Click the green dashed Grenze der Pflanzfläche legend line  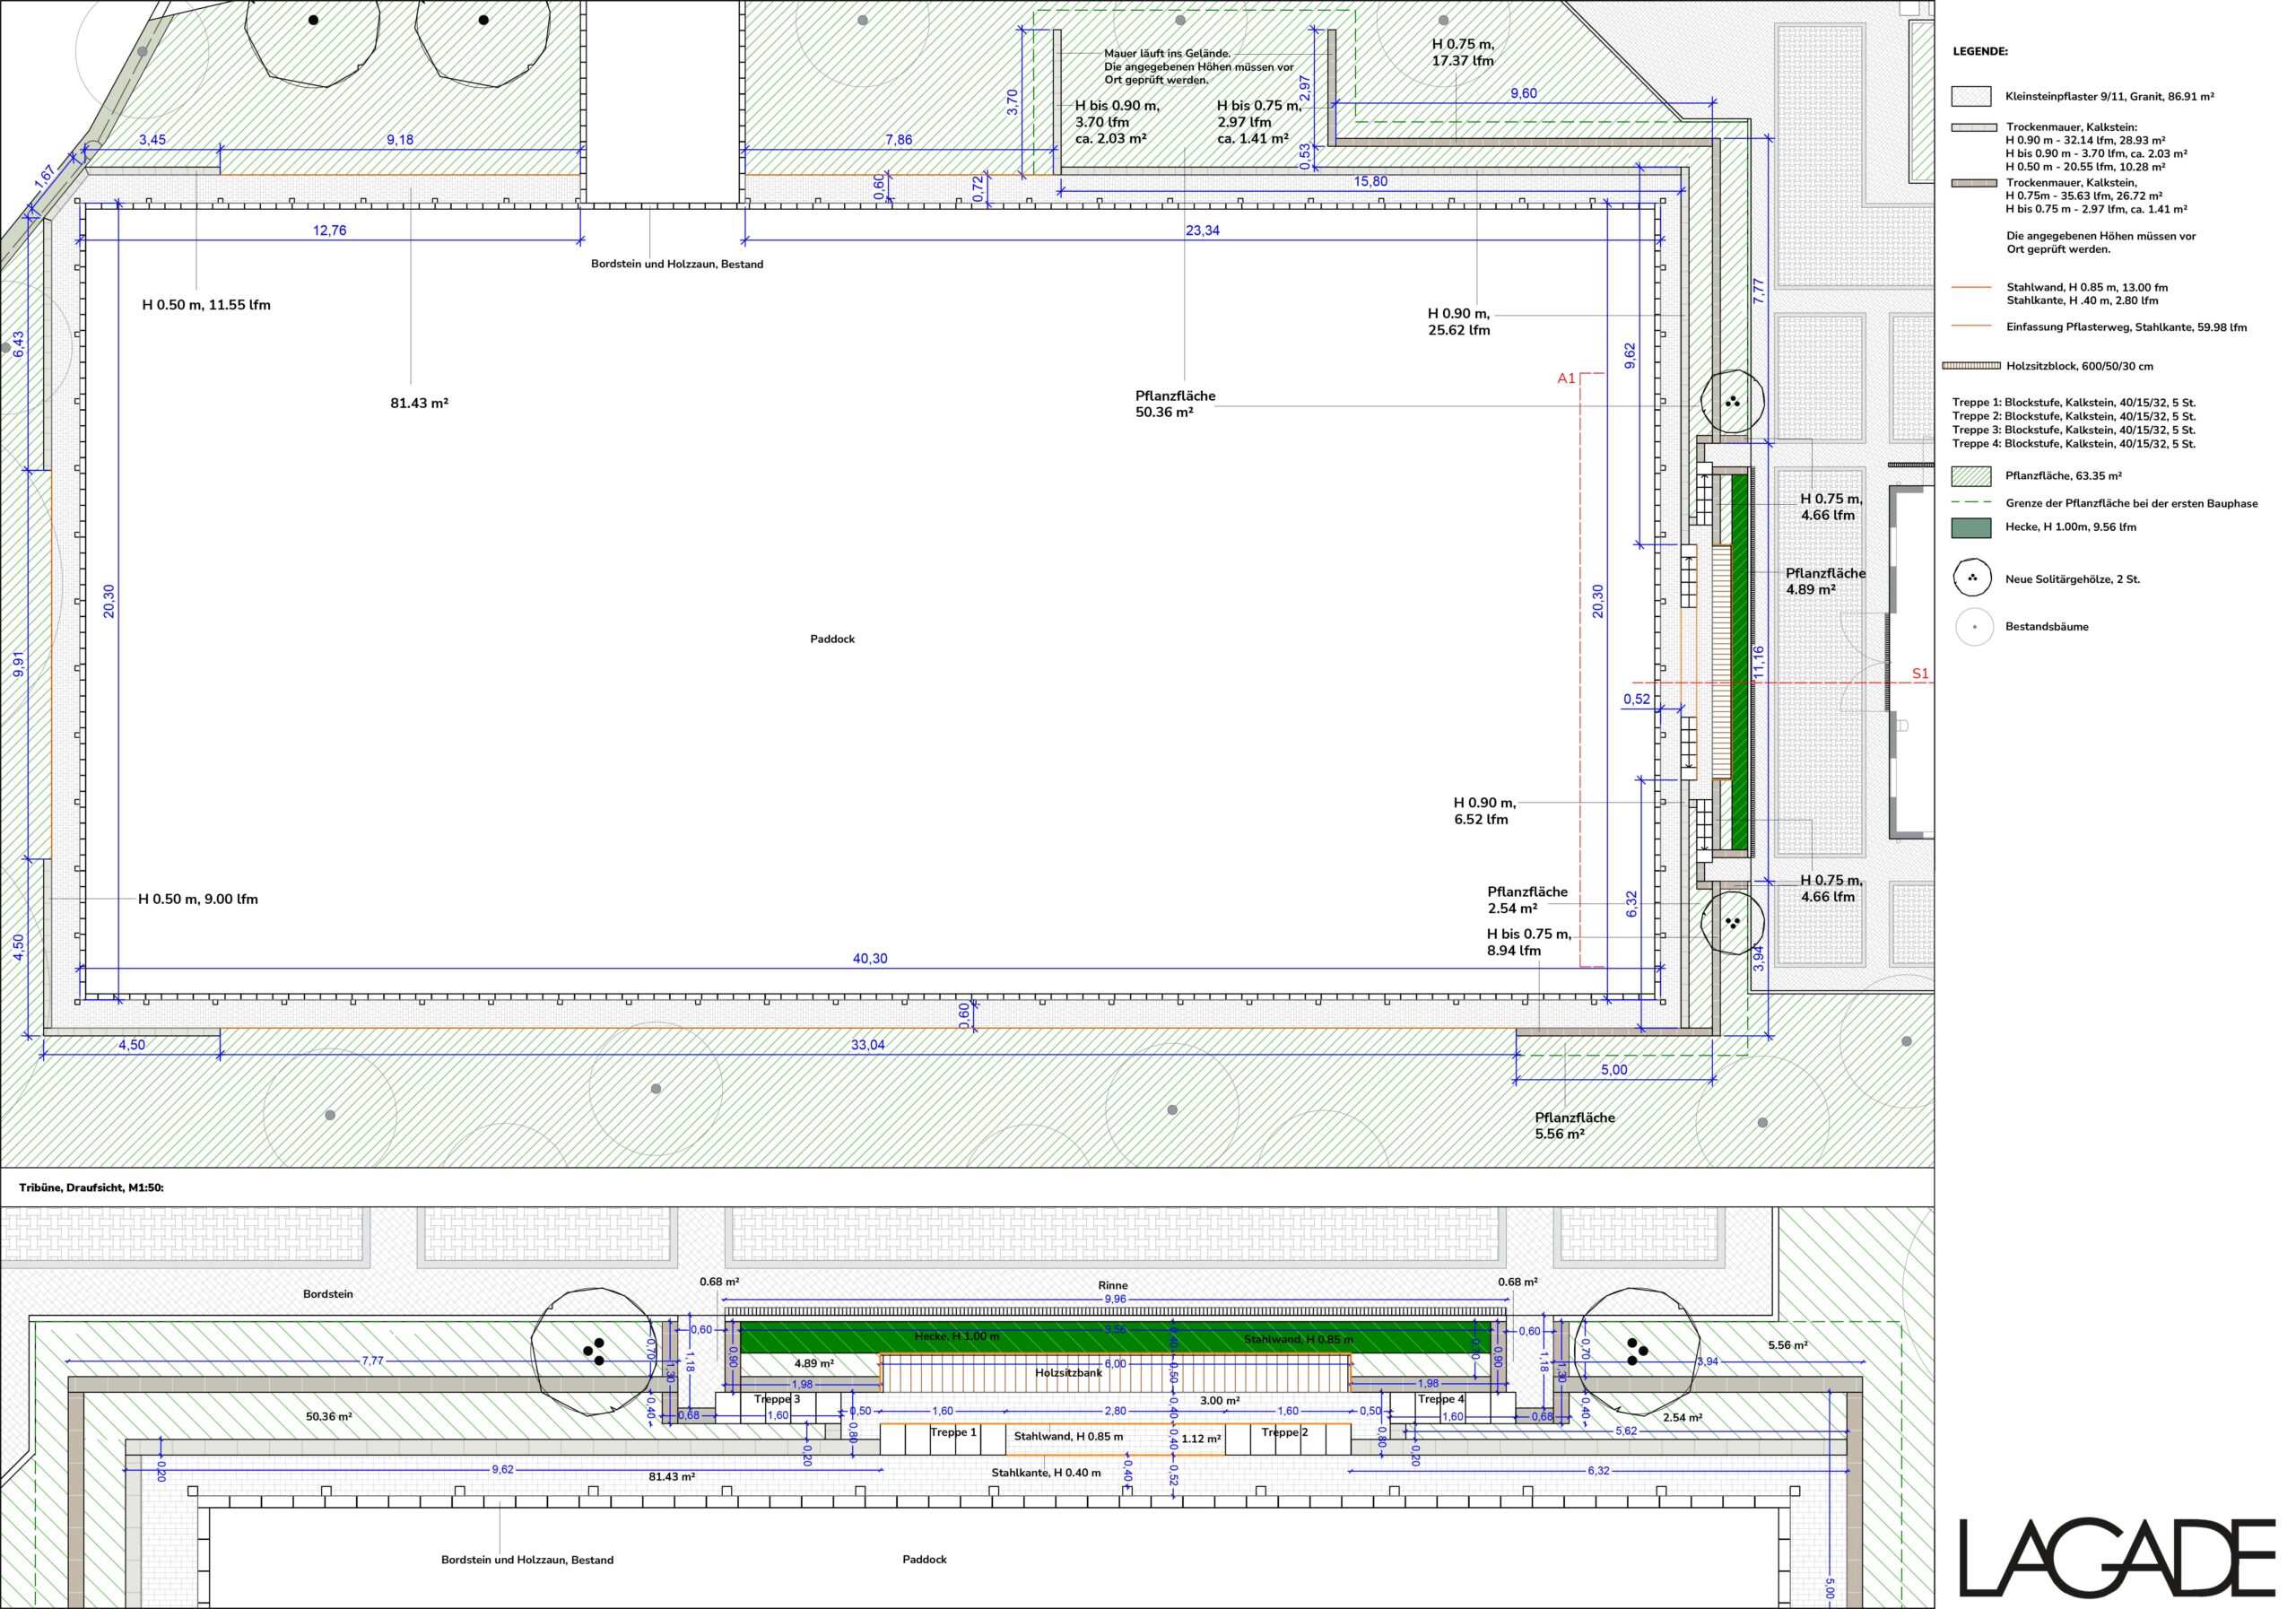point(1971,503)
